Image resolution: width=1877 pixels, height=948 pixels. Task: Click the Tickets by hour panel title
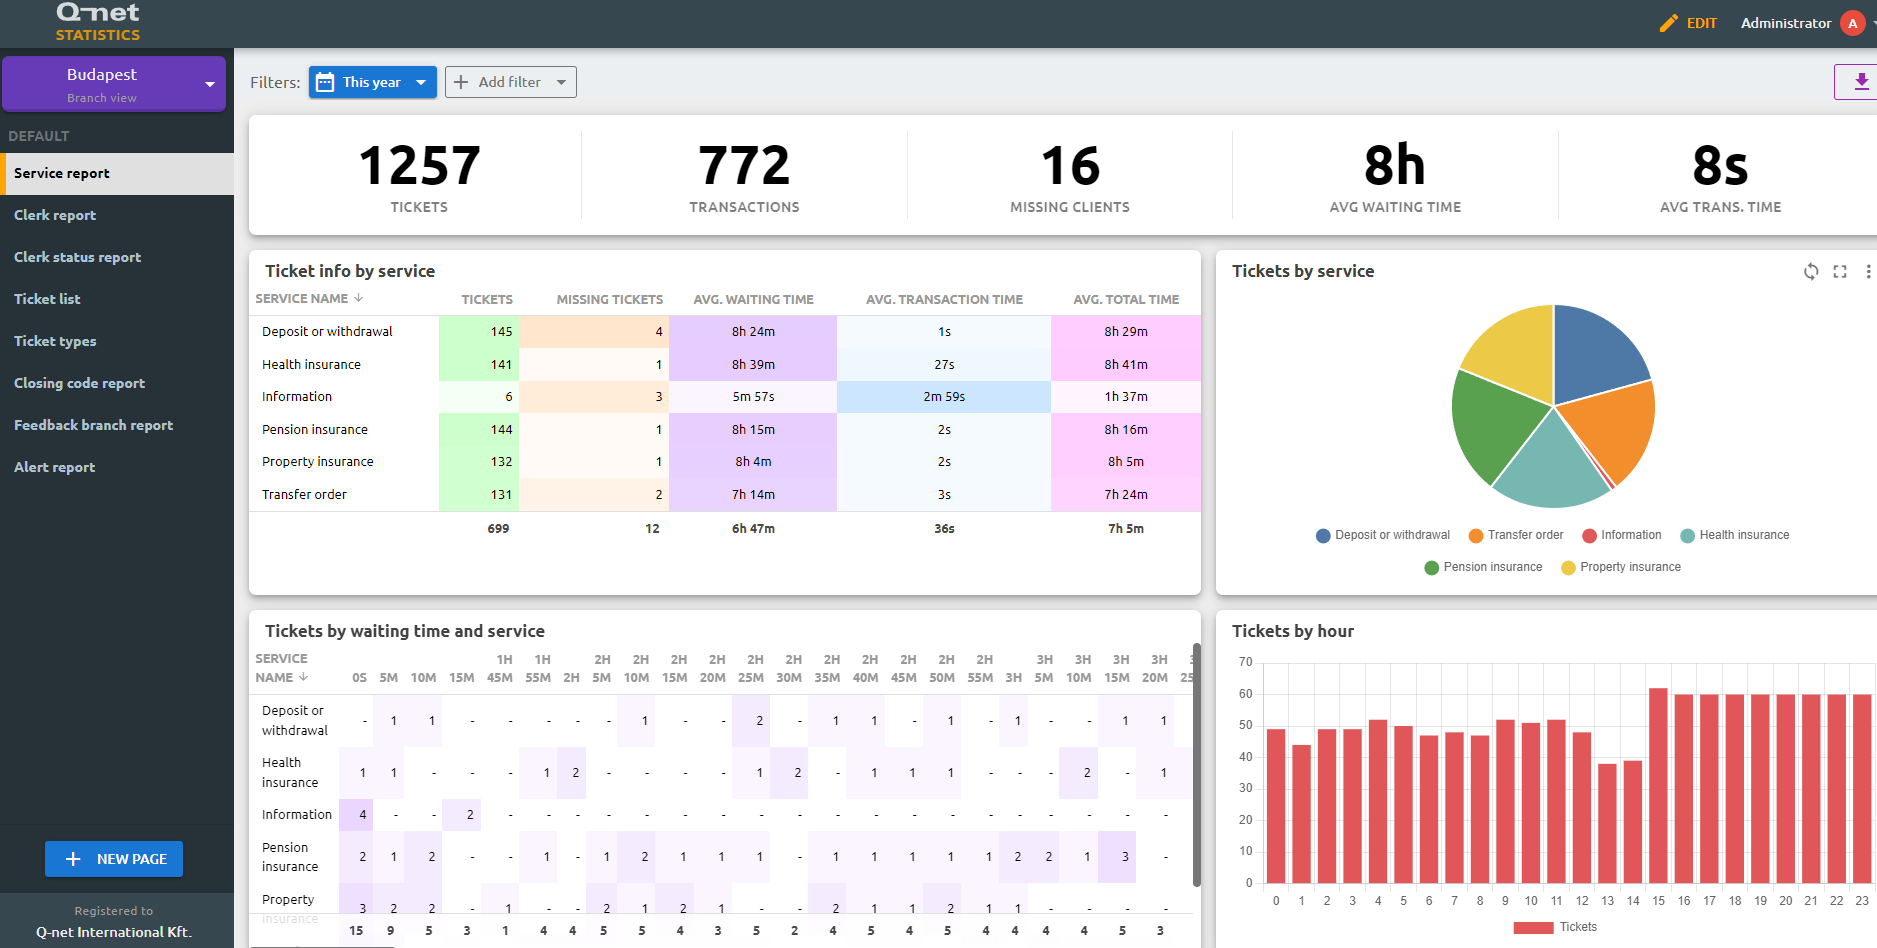click(1293, 631)
